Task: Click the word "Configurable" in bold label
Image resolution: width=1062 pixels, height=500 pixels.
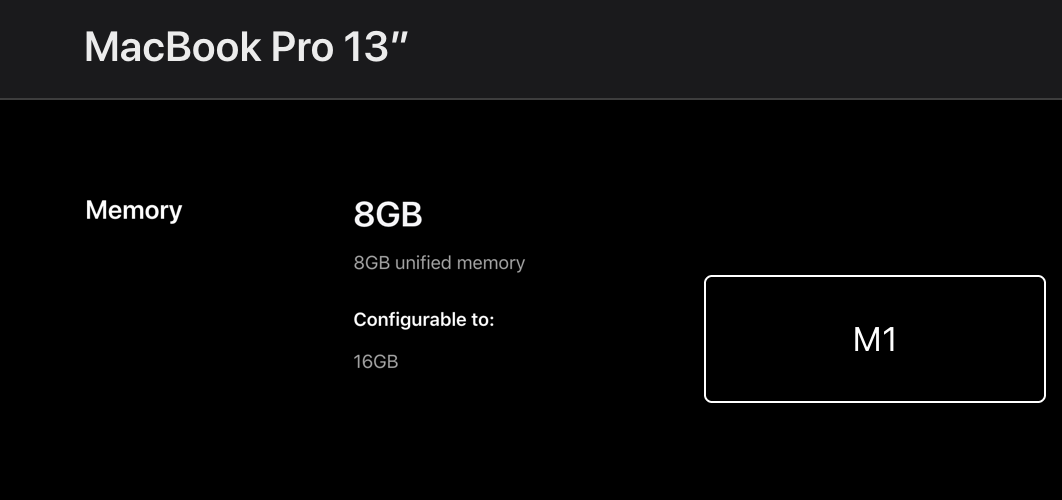Action: tap(404, 319)
